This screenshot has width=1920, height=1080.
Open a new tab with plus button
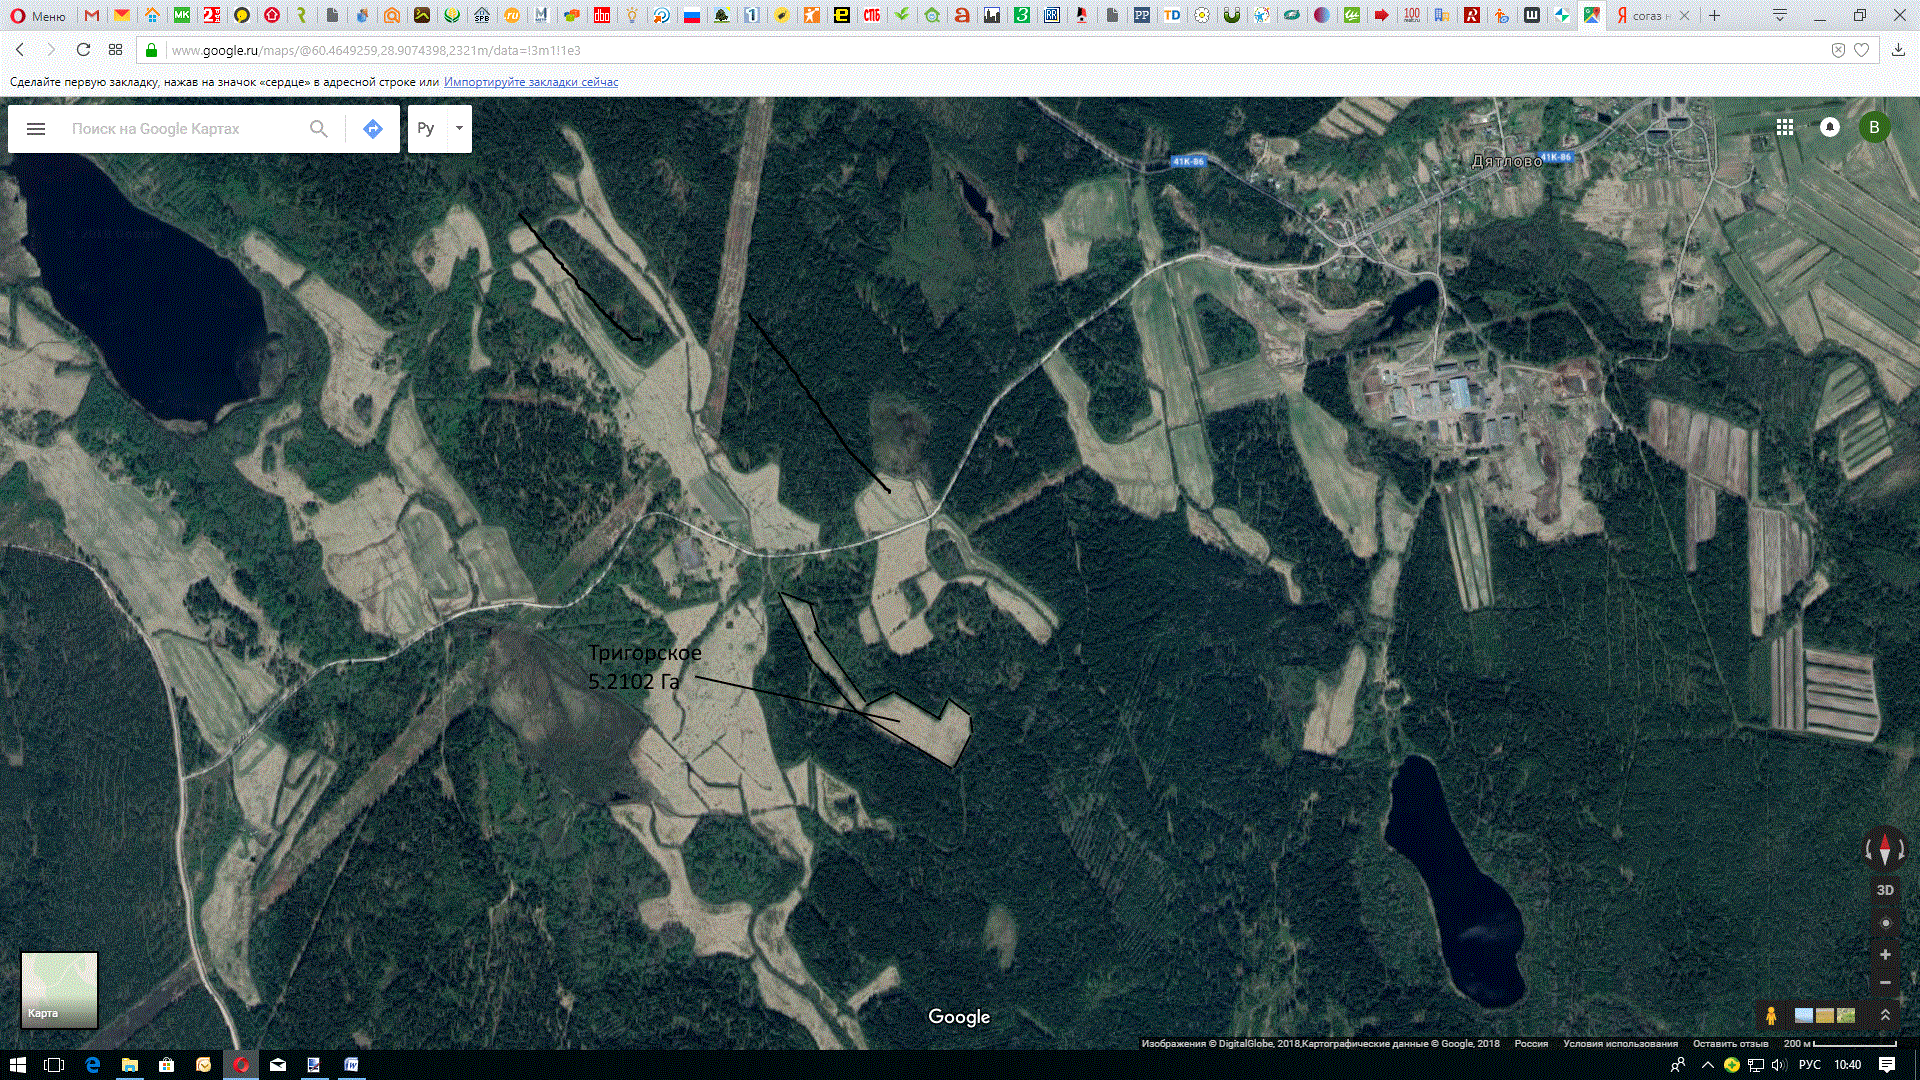tap(1715, 15)
